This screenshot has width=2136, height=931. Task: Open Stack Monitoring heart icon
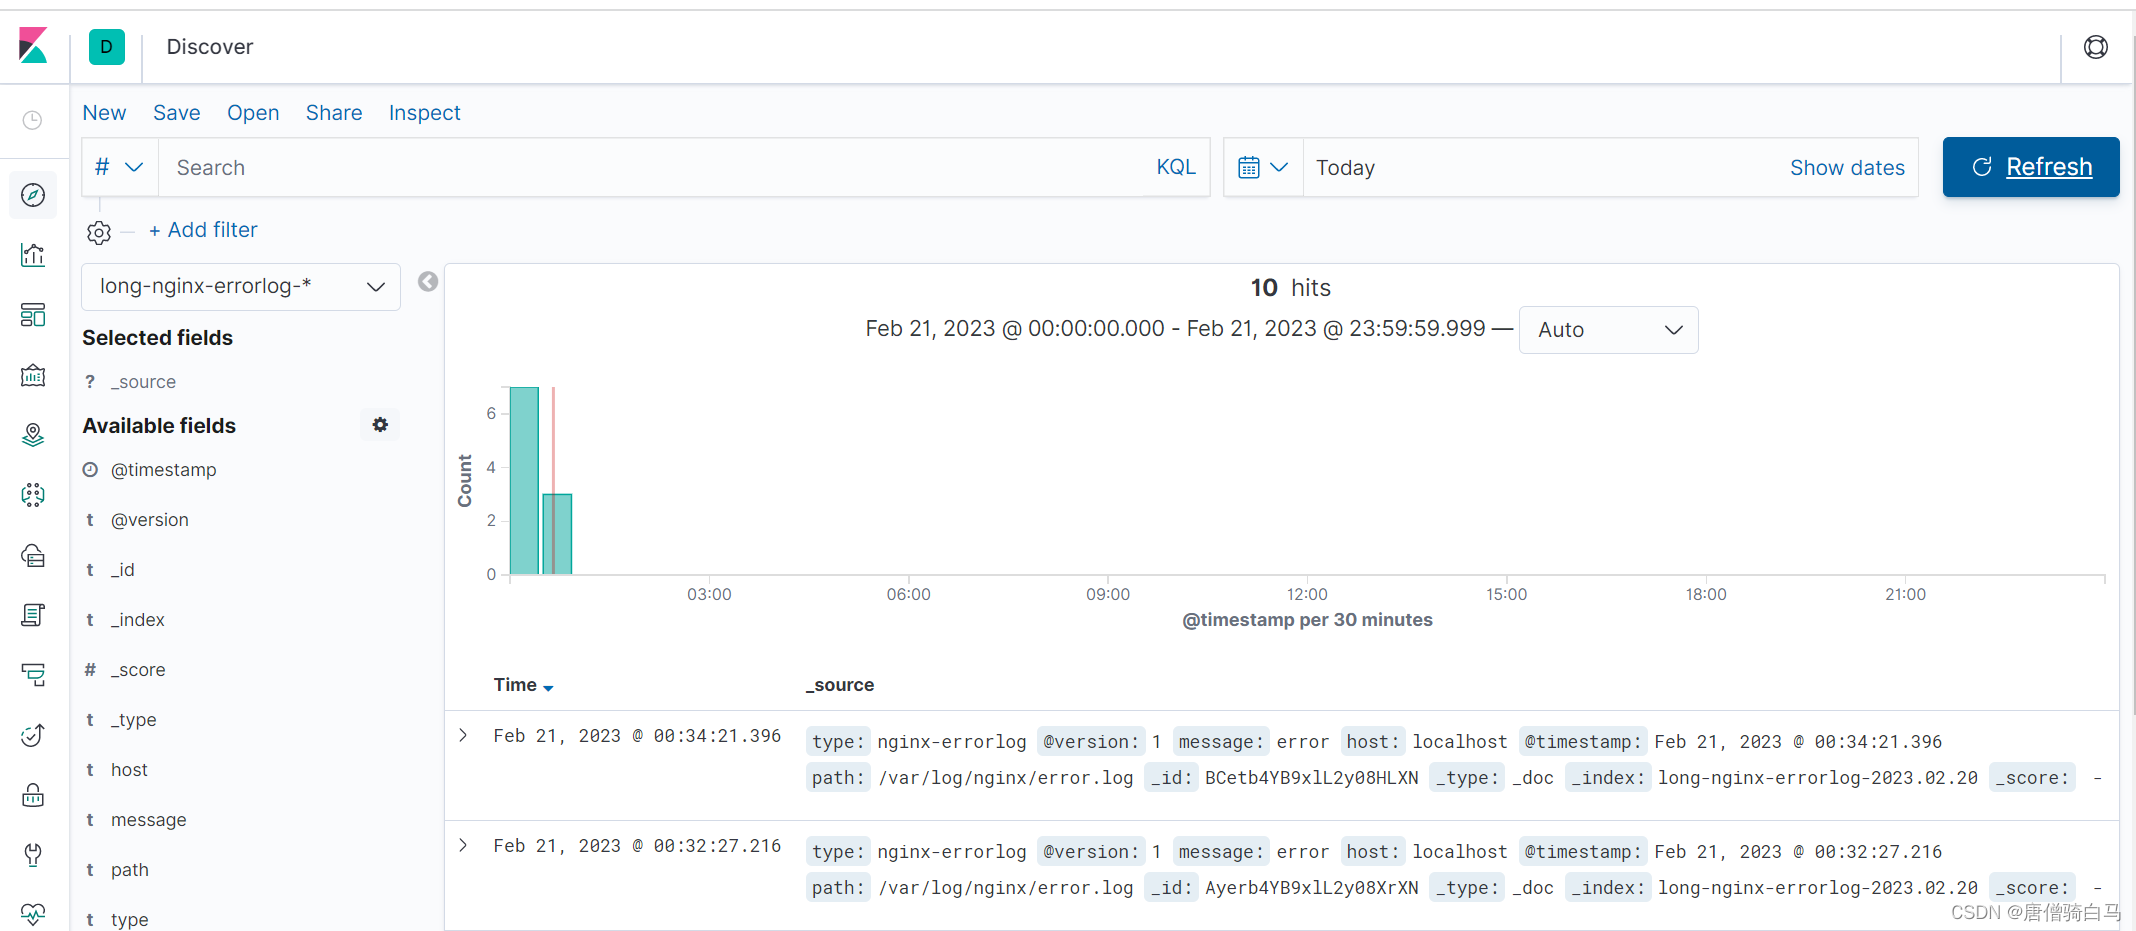pos(33,914)
